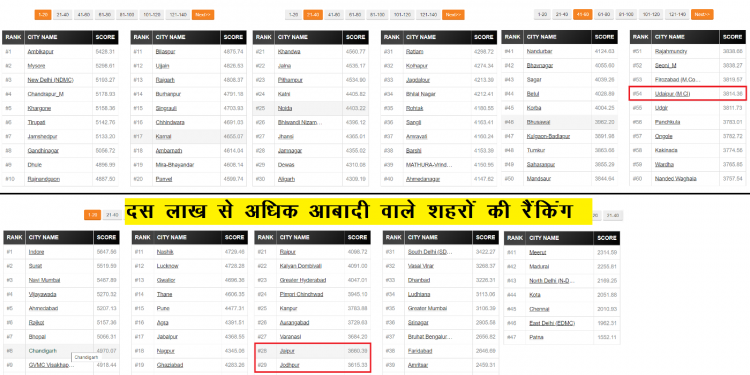The image size is (750, 375).
Task: Open the Wardha city link
Action: point(664,165)
